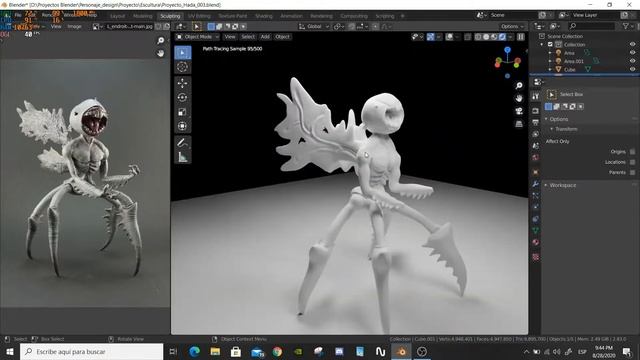Open the Active Tool properties tab
The image size is (640, 360).
(x=536, y=96)
